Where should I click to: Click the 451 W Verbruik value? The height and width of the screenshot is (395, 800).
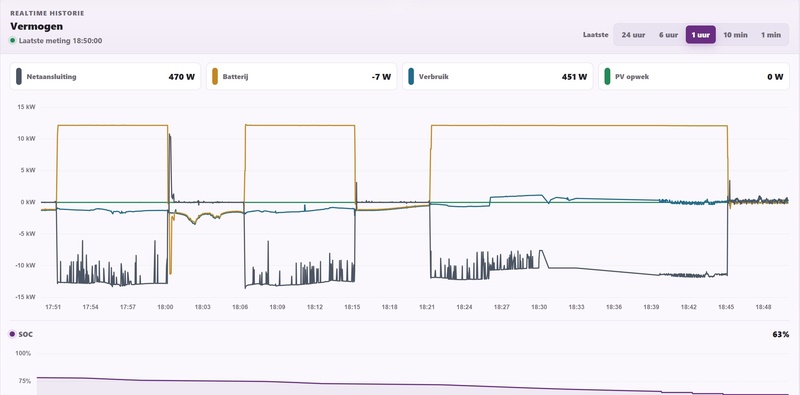click(574, 77)
